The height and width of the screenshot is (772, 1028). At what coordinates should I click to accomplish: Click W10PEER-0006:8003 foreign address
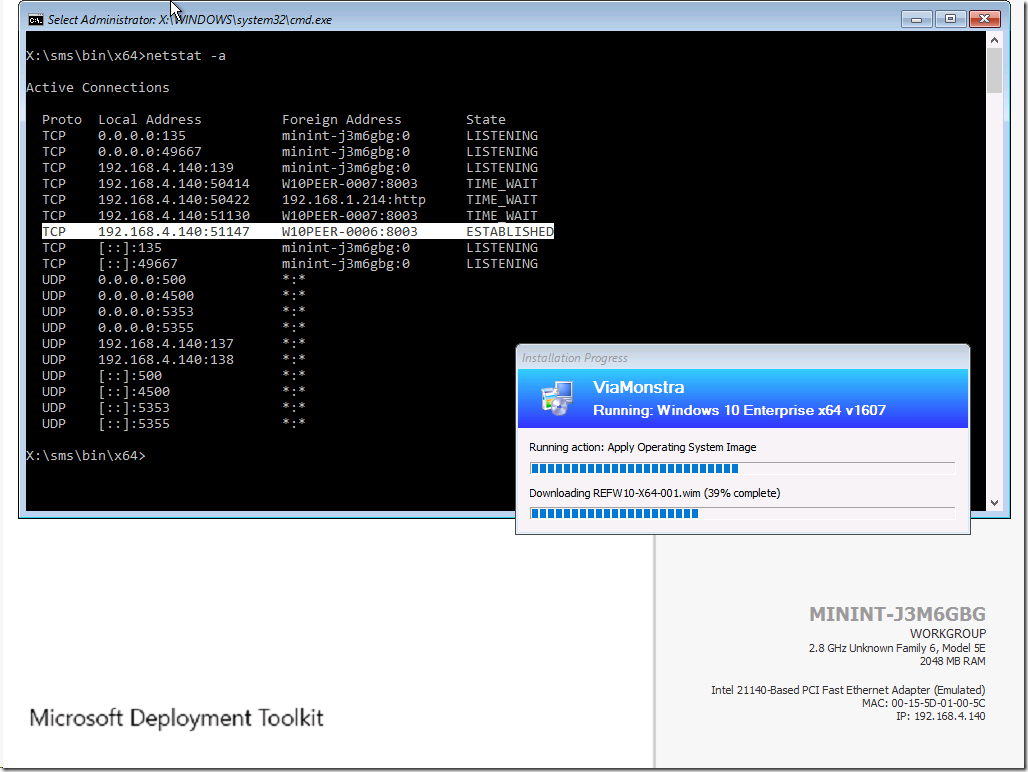[349, 231]
